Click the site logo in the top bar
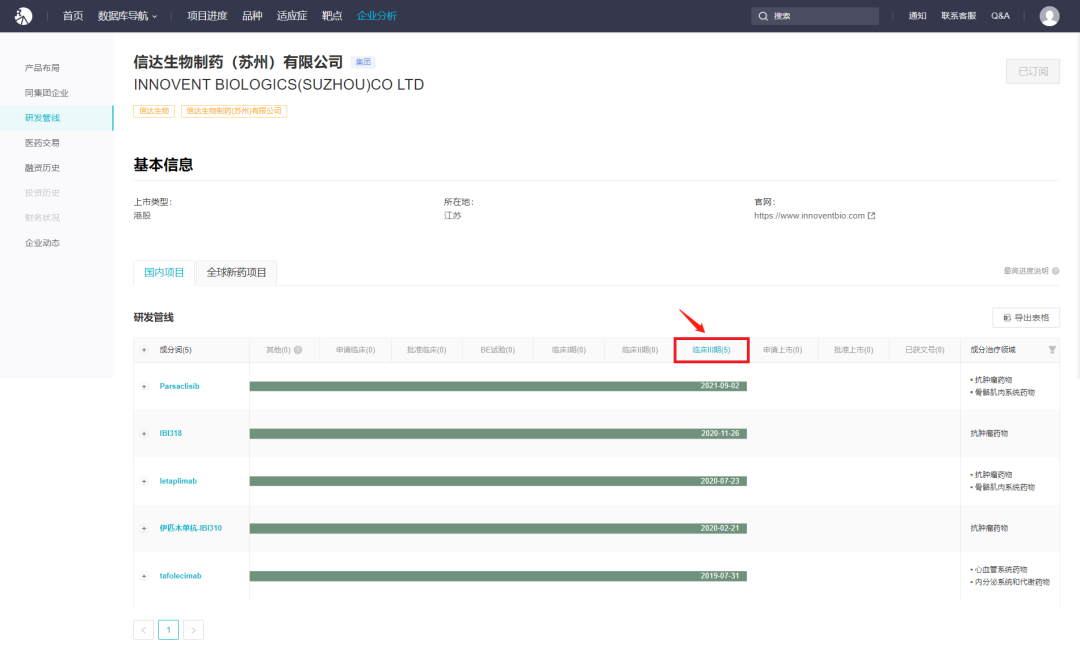The width and height of the screenshot is (1080, 663). tap(23, 15)
